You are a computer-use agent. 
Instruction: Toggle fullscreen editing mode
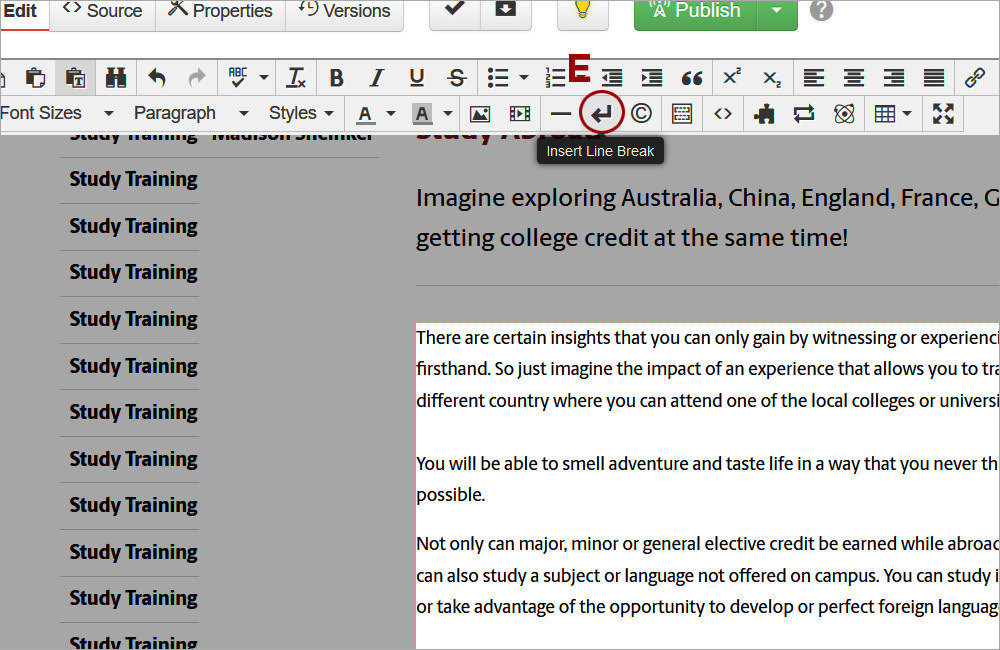[x=943, y=113]
